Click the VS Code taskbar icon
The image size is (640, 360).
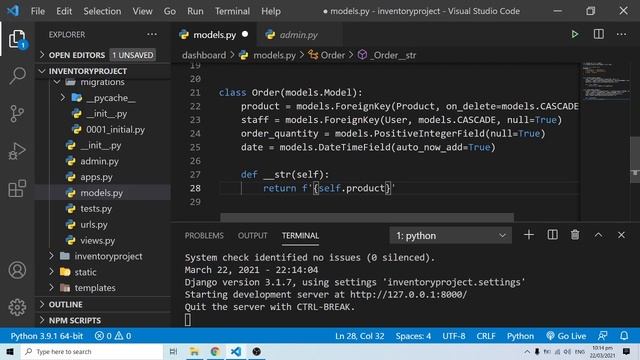[236, 351]
